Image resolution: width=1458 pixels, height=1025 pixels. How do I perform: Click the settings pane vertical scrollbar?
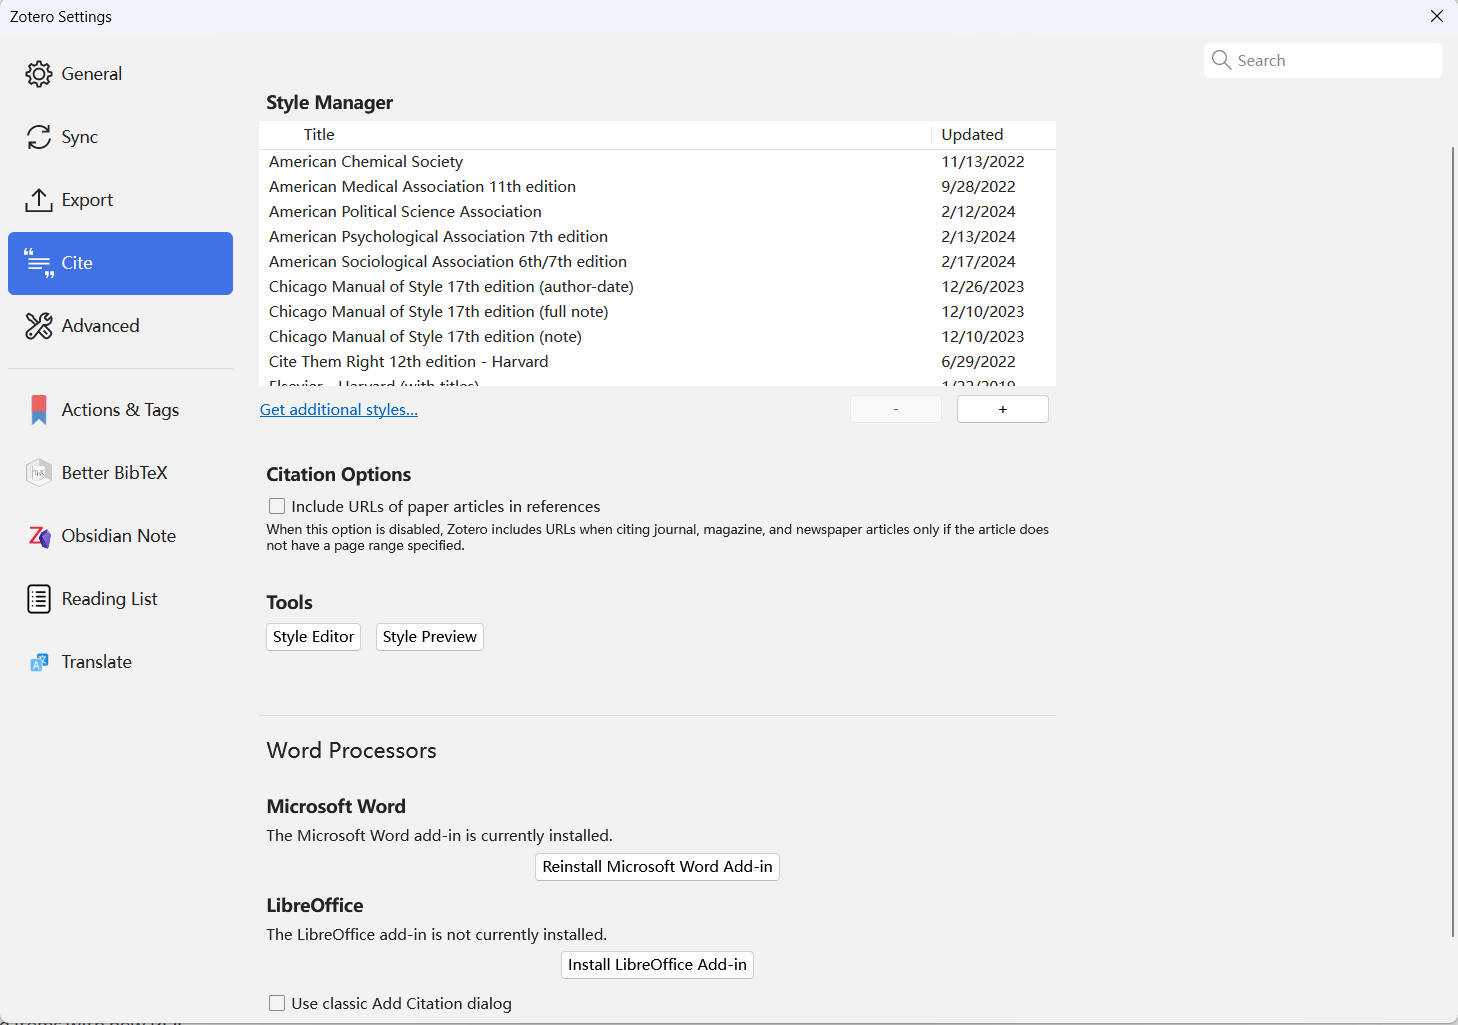pos(1453,540)
